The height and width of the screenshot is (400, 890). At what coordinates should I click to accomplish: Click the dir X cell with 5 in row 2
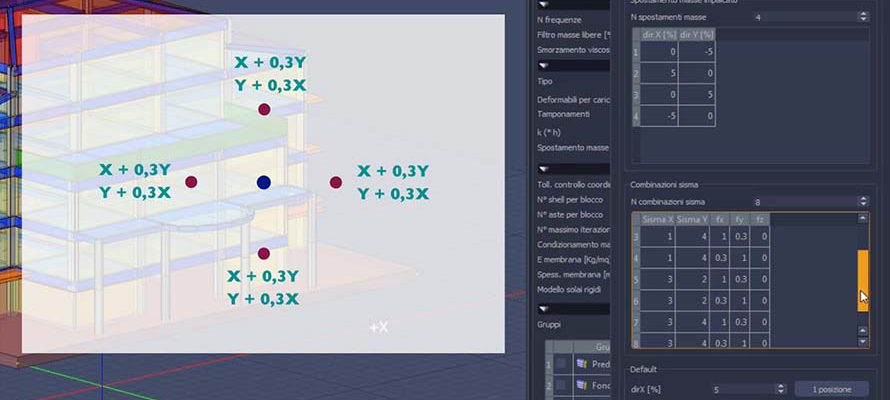(x=659, y=73)
